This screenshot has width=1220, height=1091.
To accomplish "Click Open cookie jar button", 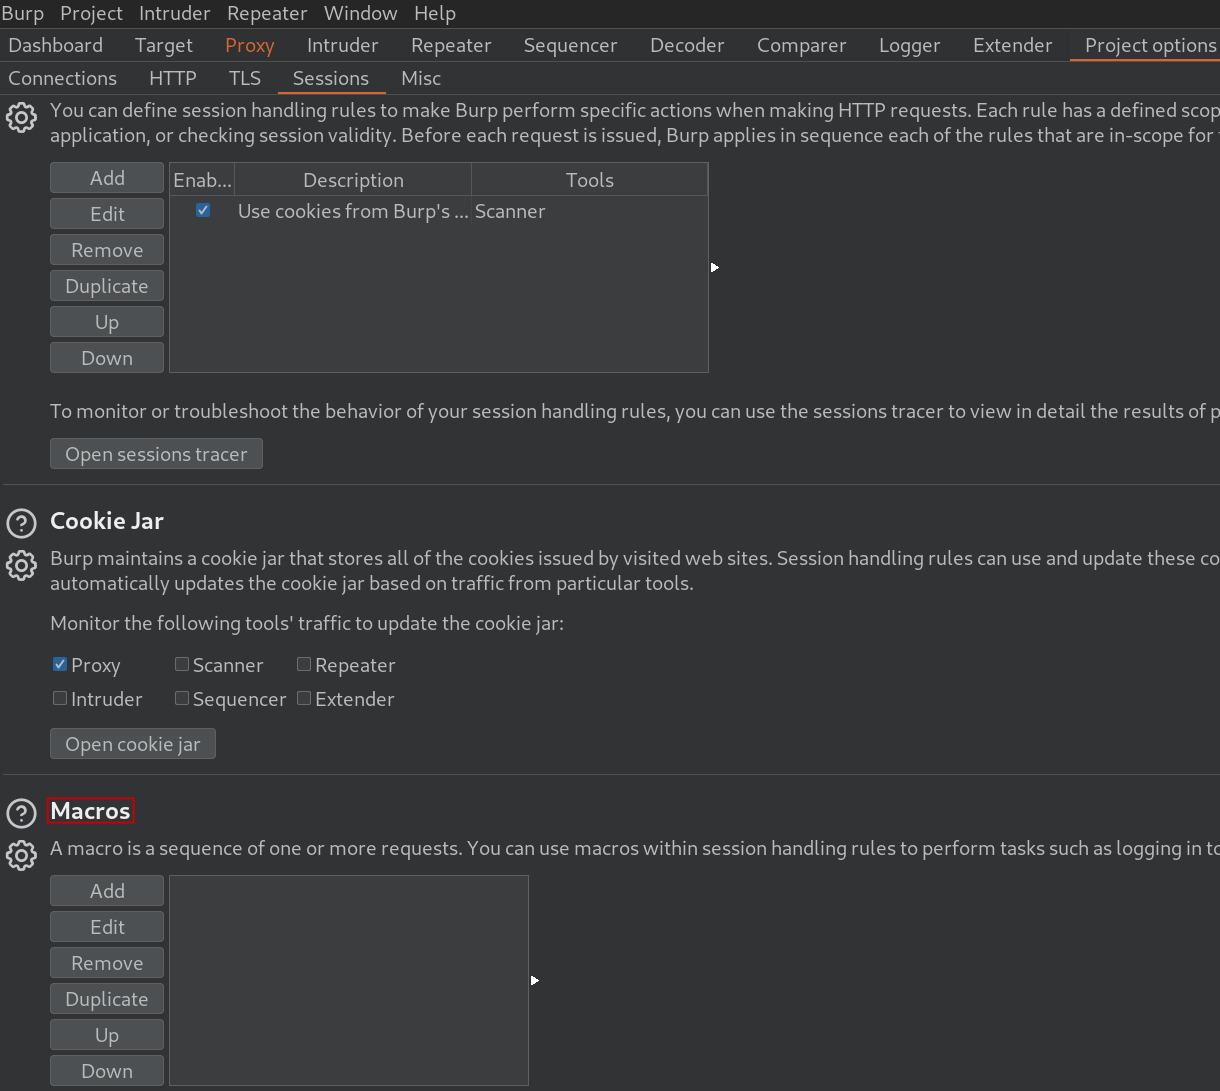I will tap(133, 744).
